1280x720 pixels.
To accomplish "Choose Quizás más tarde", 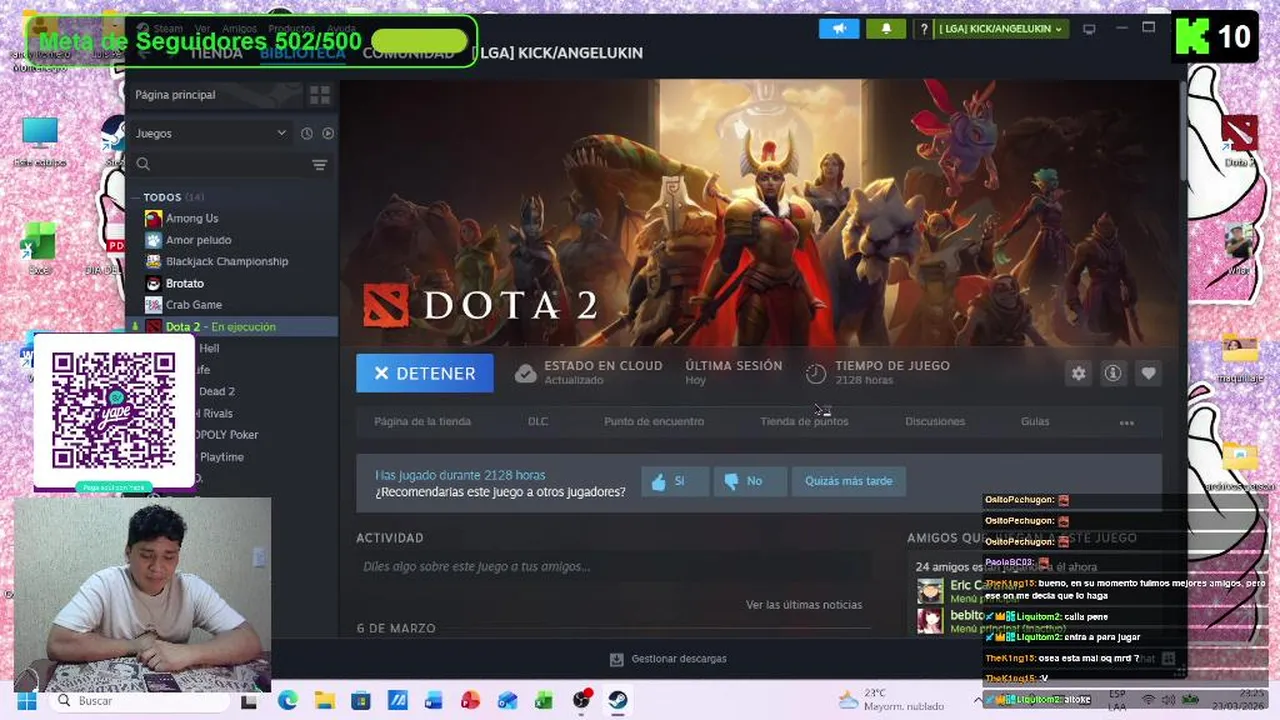I will (x=848, y=481).
